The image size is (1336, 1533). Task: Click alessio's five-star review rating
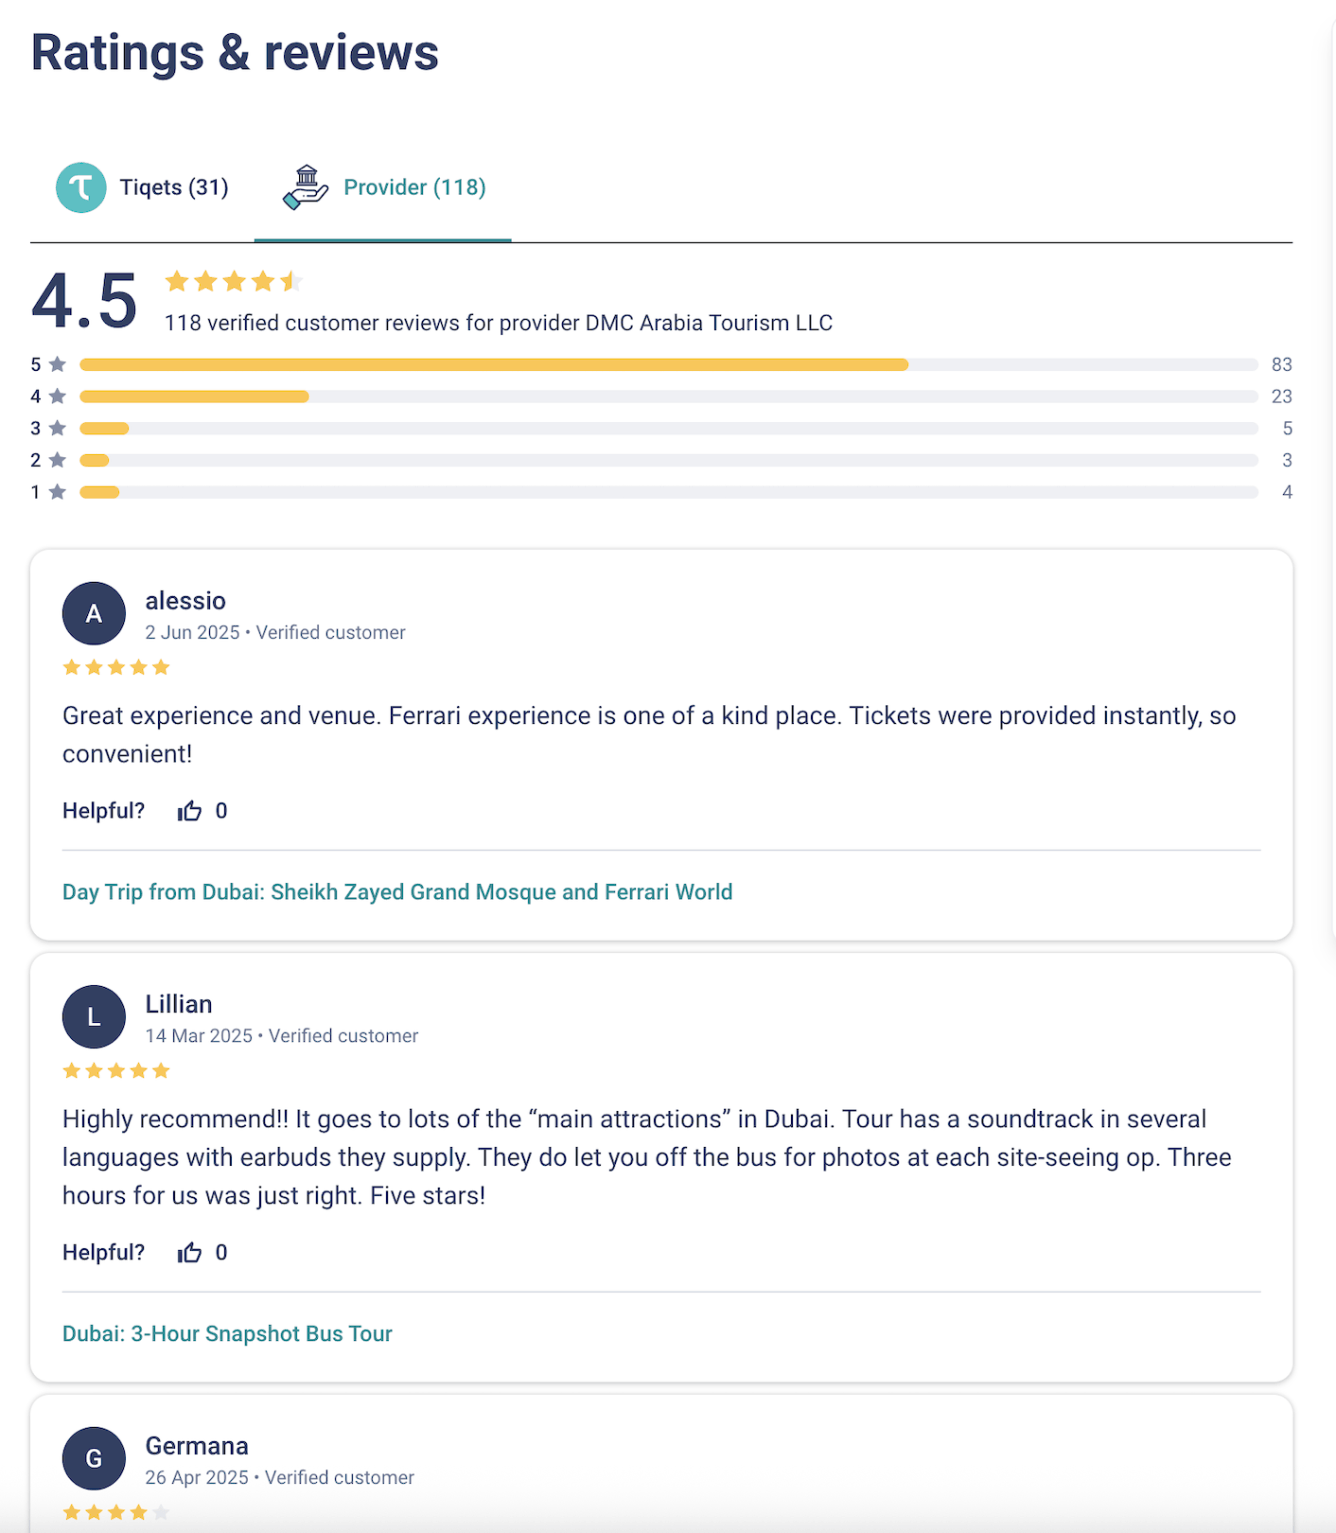[x=116, y=668]
